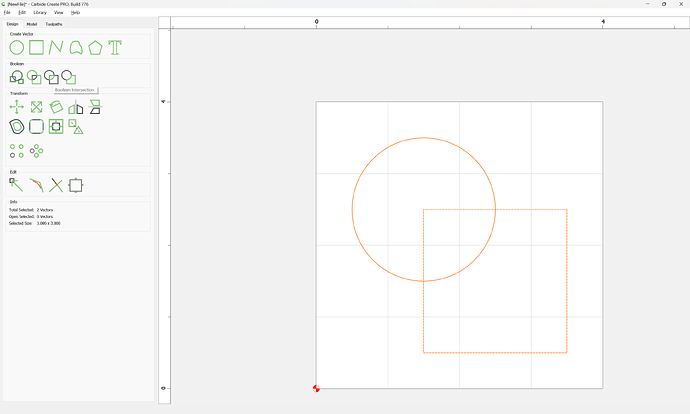Open the View menu
Image resolution: width=690 pixels, height=414 pixels.
click(x=59, y=13)
